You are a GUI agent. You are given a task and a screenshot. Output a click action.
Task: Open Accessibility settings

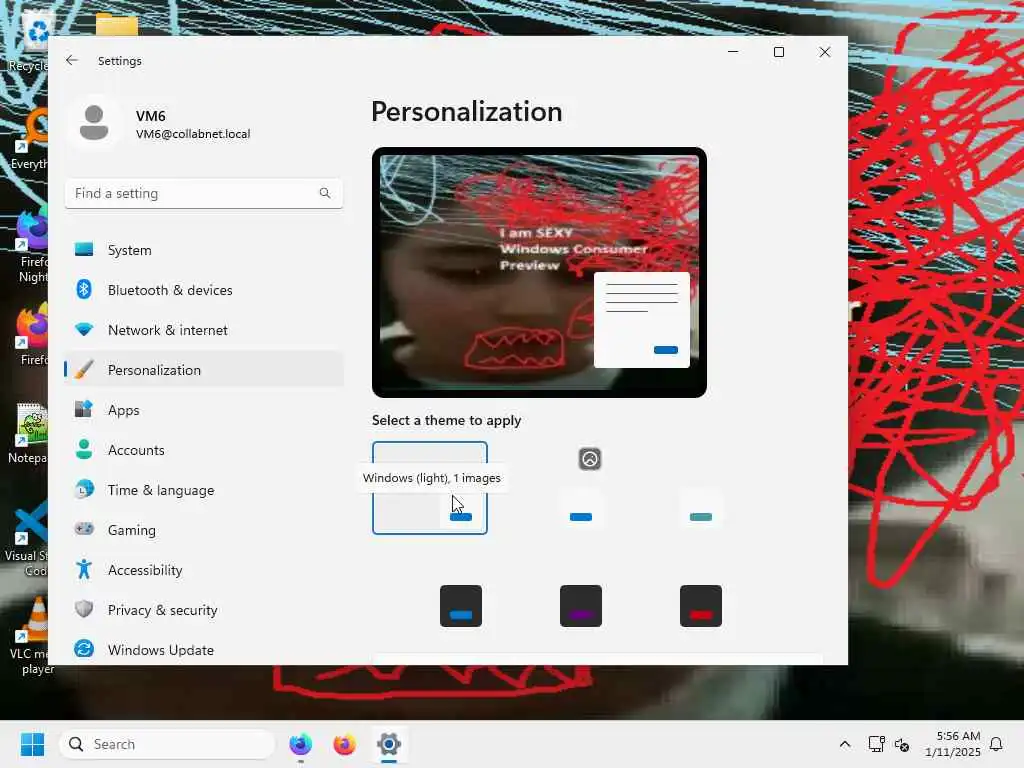click(x=204, y=570)
